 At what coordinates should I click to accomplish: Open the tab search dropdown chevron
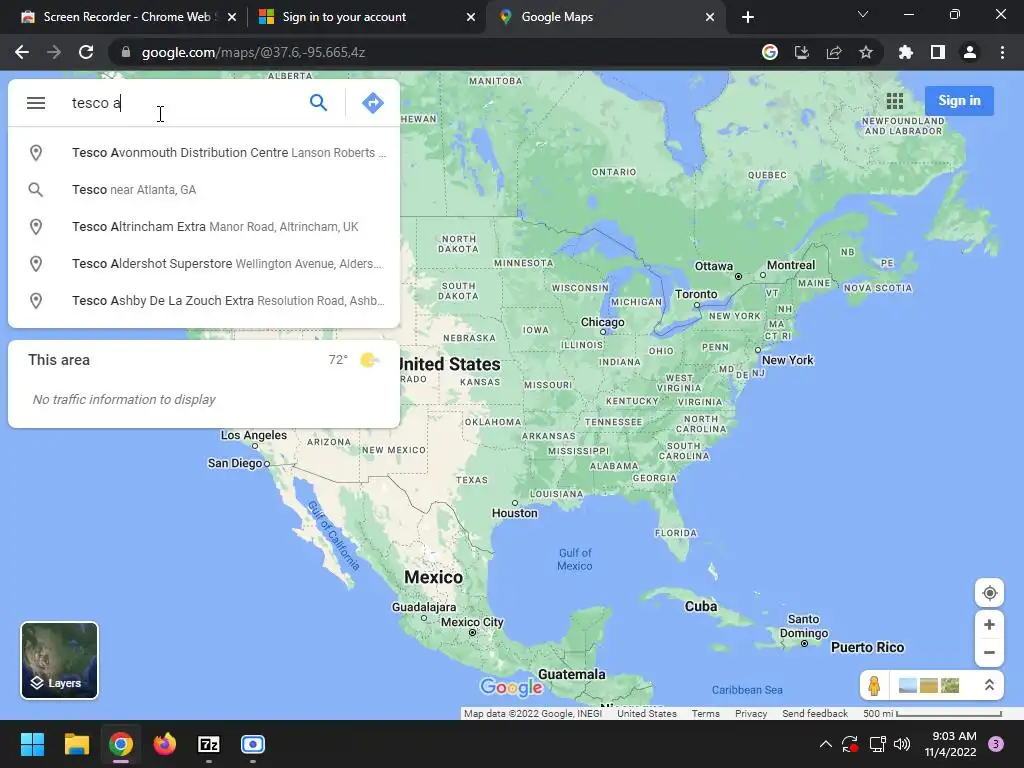863,14
